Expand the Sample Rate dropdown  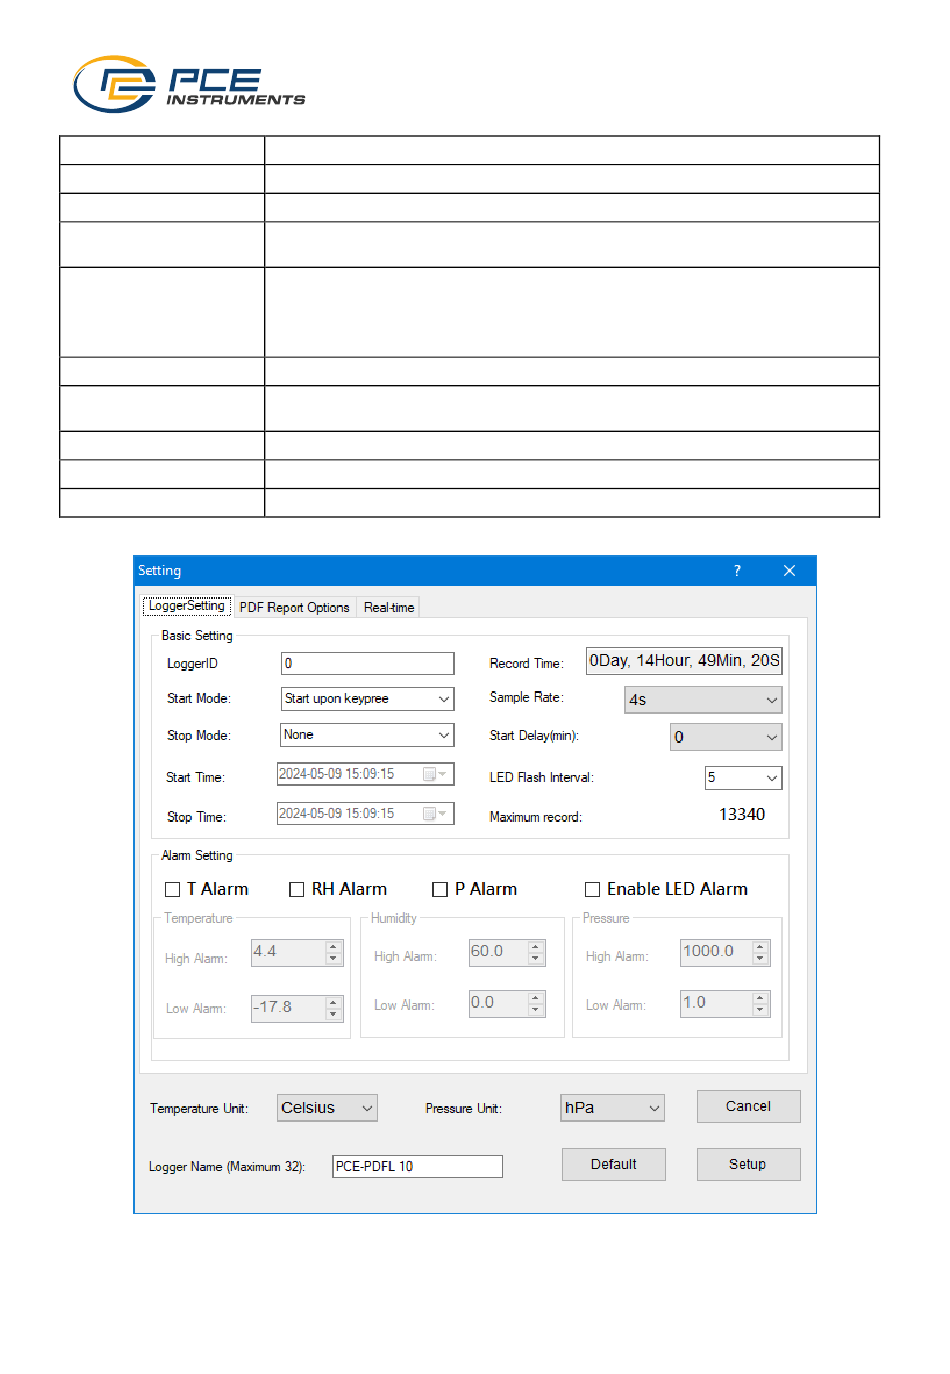tap(703, 700)
